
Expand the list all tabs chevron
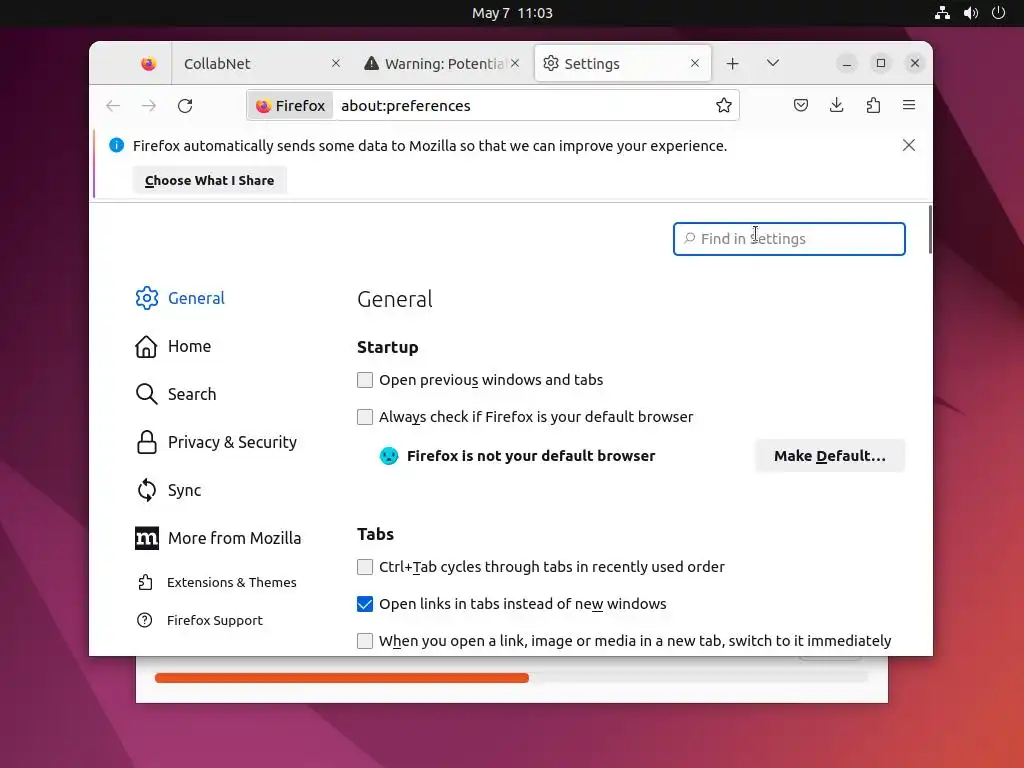tap(773, 63)
